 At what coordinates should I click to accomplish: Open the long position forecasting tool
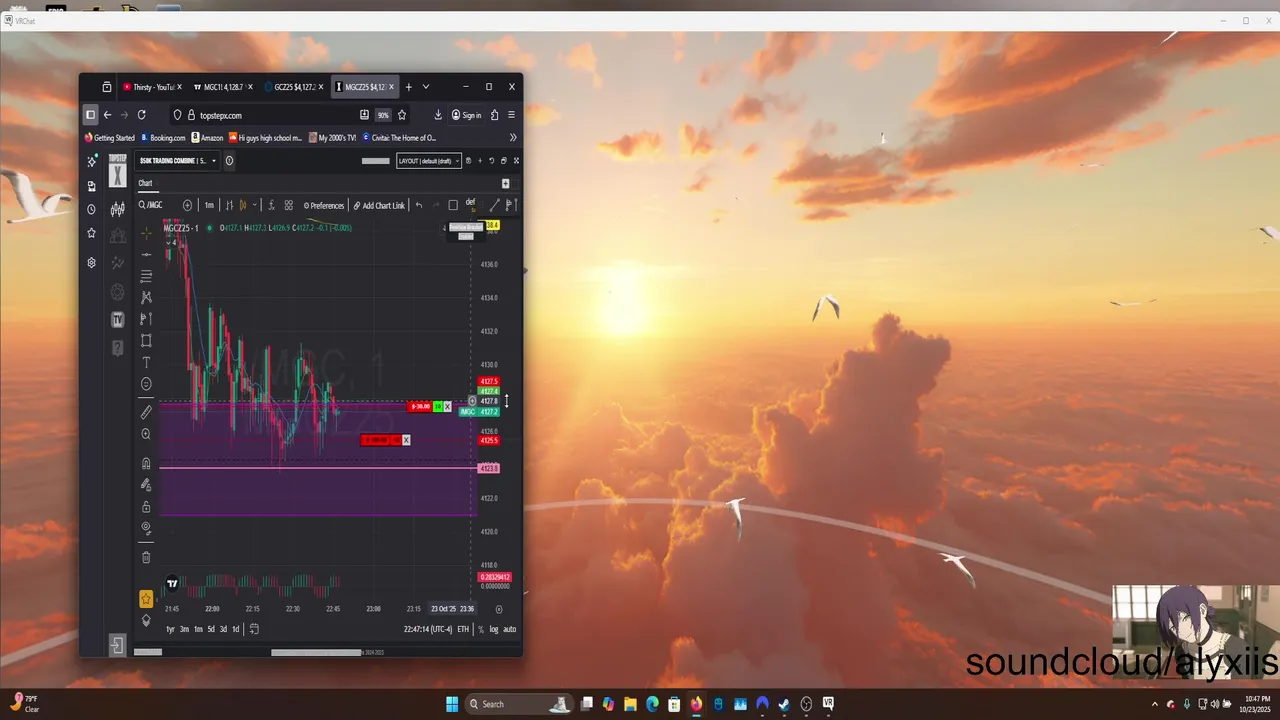pyautogui.click(x=146, y=319)
